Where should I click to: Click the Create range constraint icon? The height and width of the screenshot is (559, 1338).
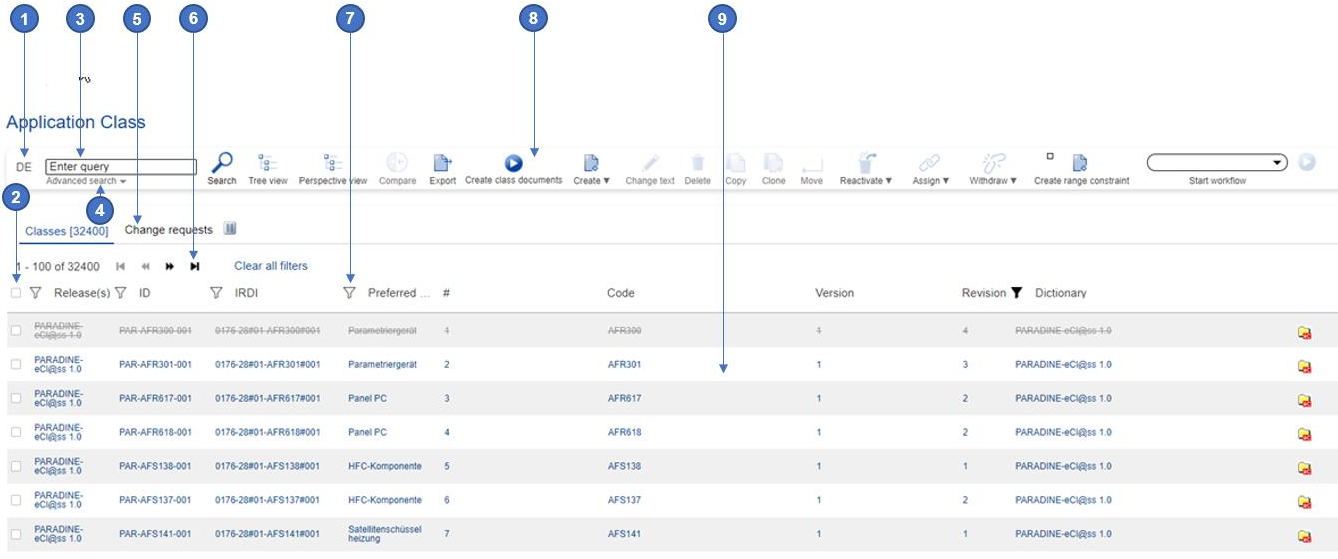tap(1080, 163)
